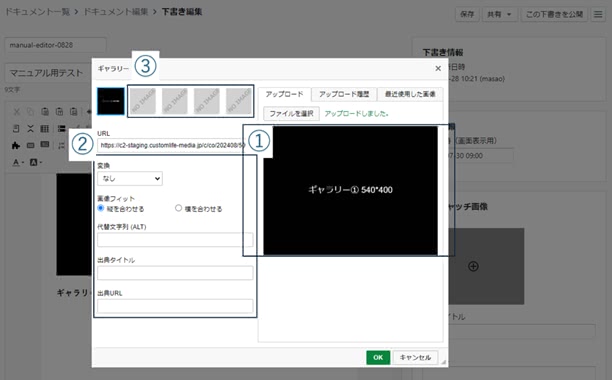This screenshot has width=612, height=380.
Task: Click the Copy icon in editor toolbar
Action: (x=30, y=112)
